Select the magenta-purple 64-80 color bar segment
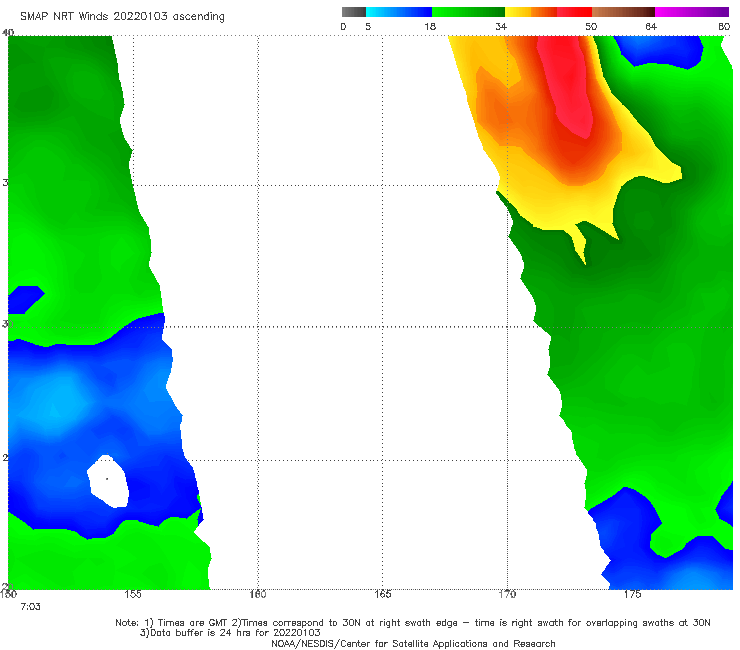Viewport: 740px width, 650px height. 692,12
